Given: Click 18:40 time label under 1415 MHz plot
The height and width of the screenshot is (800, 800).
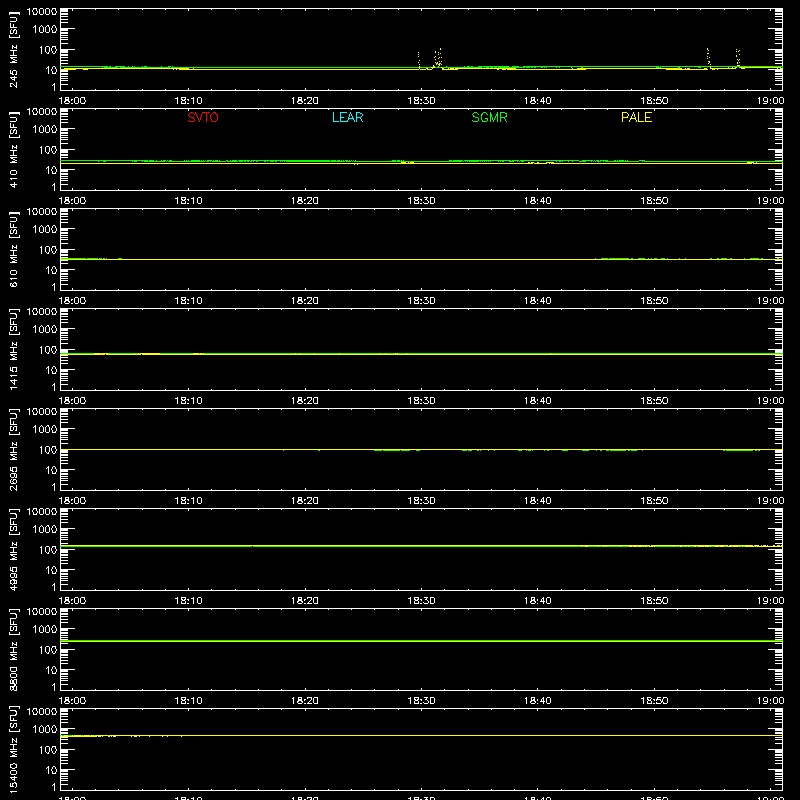Looking at the screenshot, I should tap(538, 401).
